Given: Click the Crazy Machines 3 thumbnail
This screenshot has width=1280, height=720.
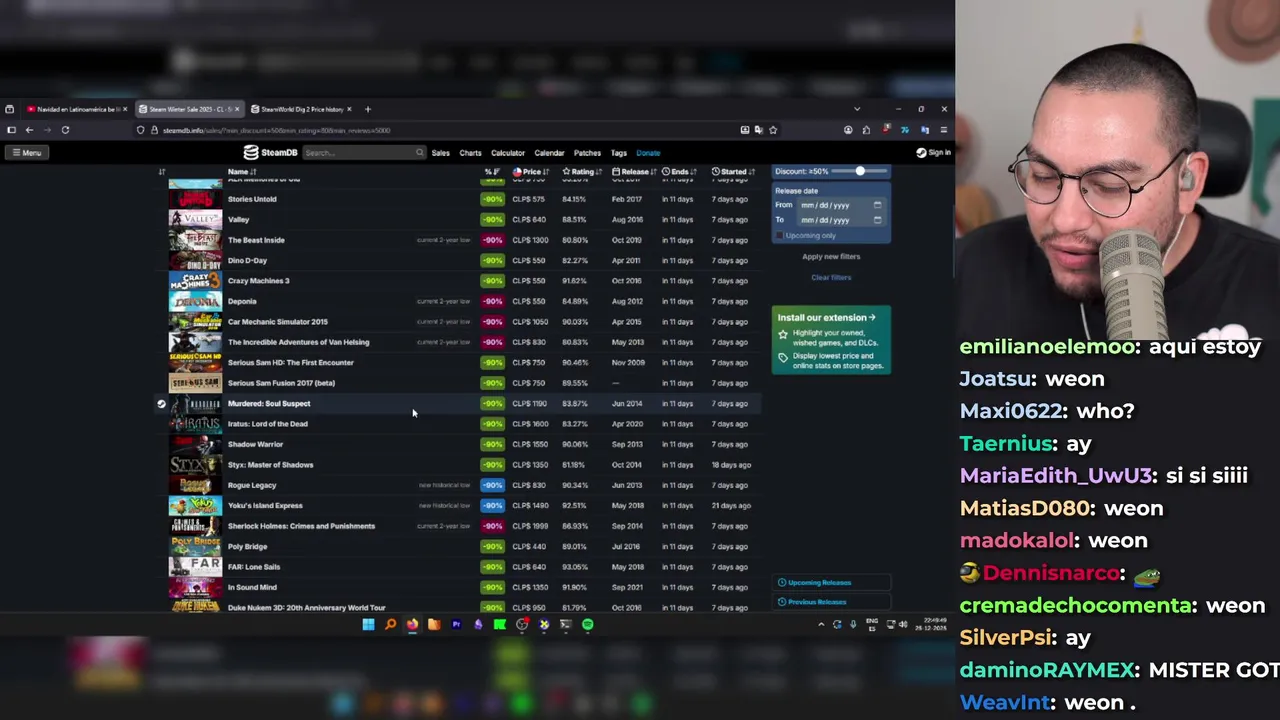Looking at the screenshot, I should point(195,281).
